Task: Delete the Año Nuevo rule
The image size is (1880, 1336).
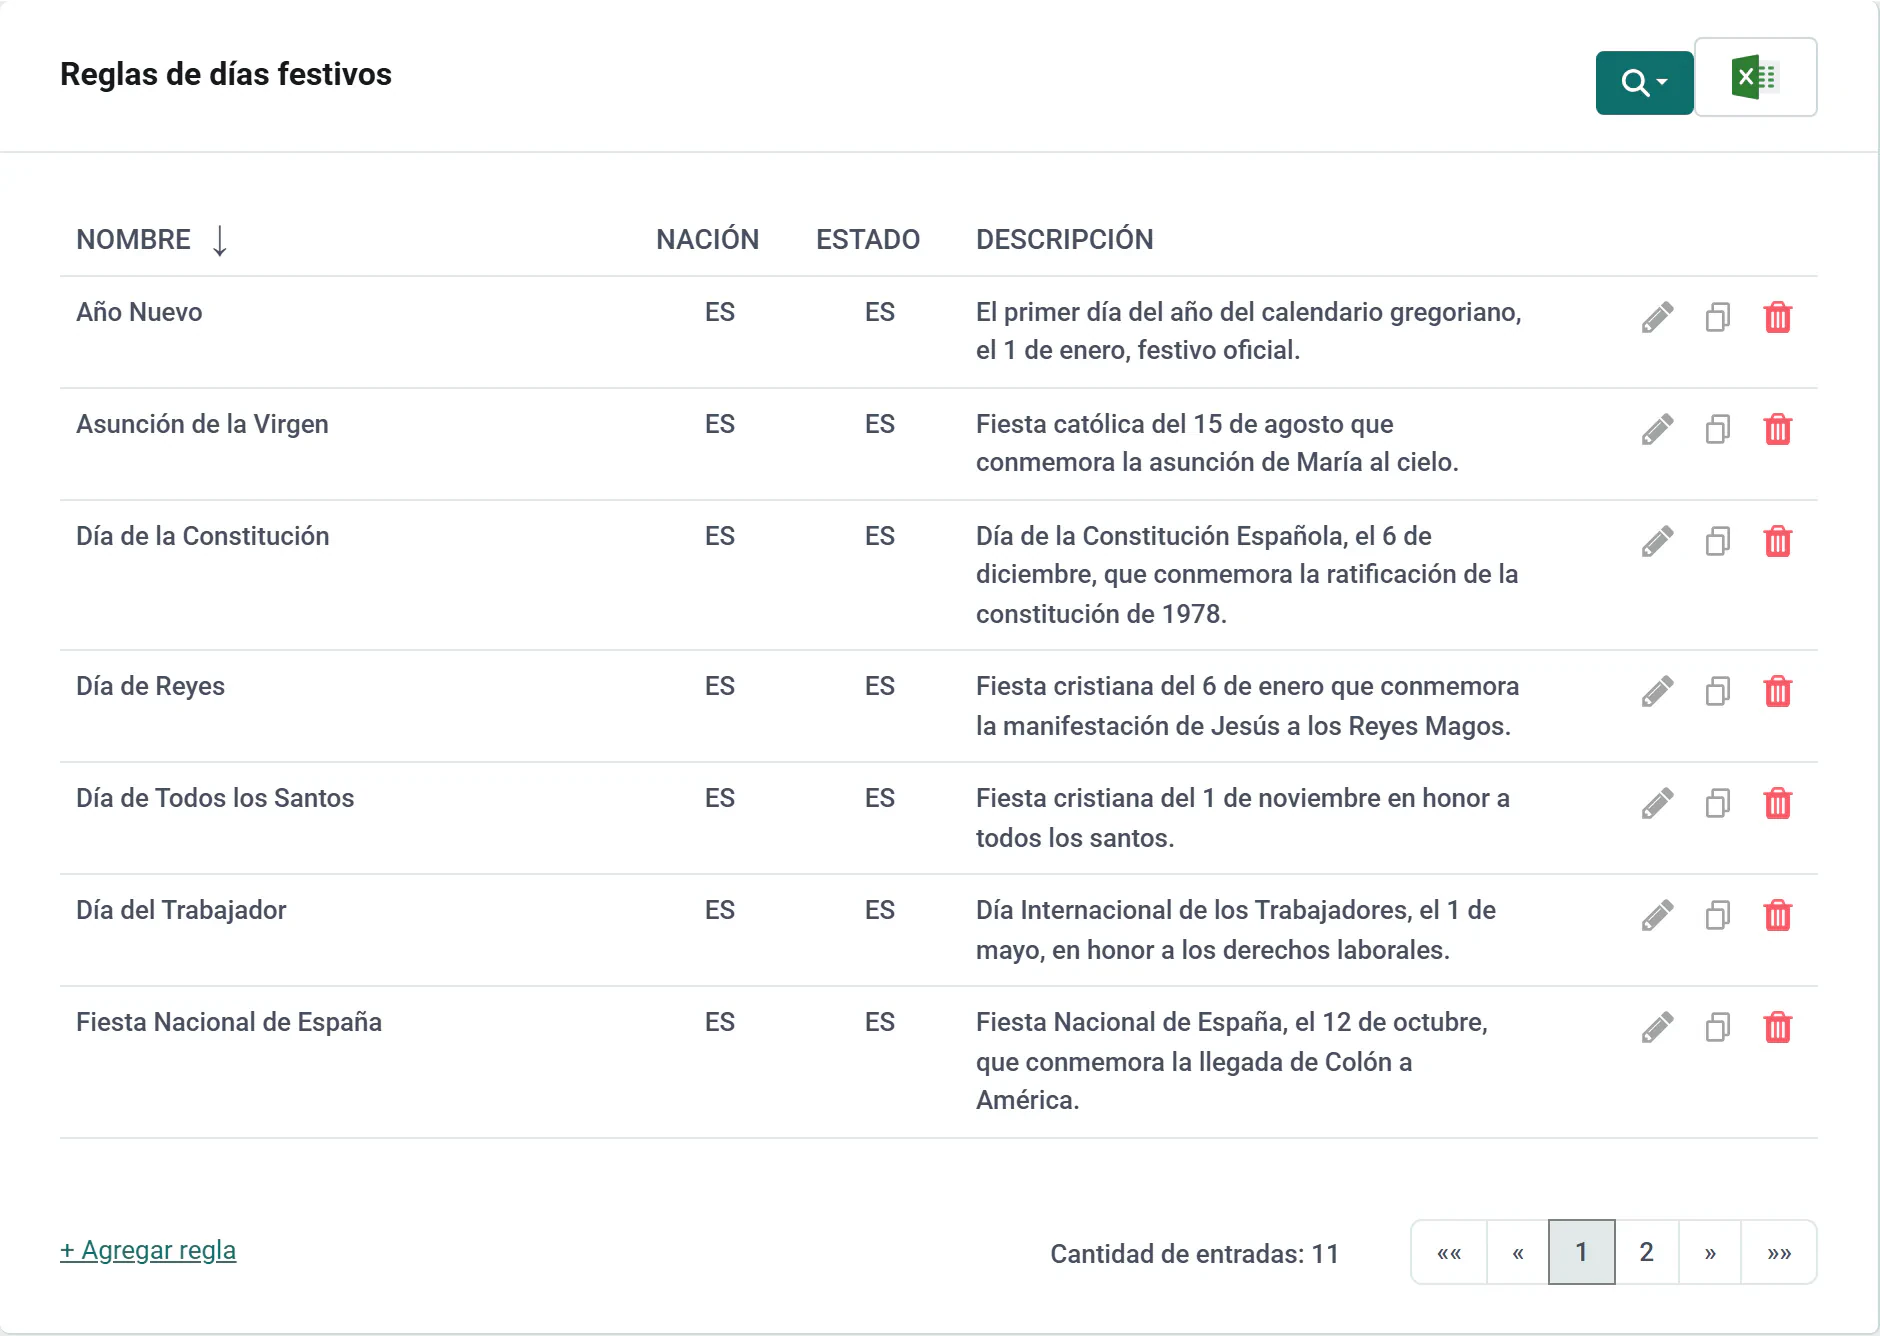Action: [x=1778, y=318]
